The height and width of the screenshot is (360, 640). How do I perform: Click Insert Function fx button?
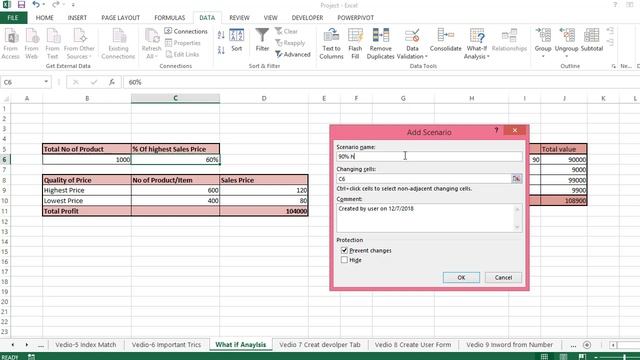tap(112, 82)
